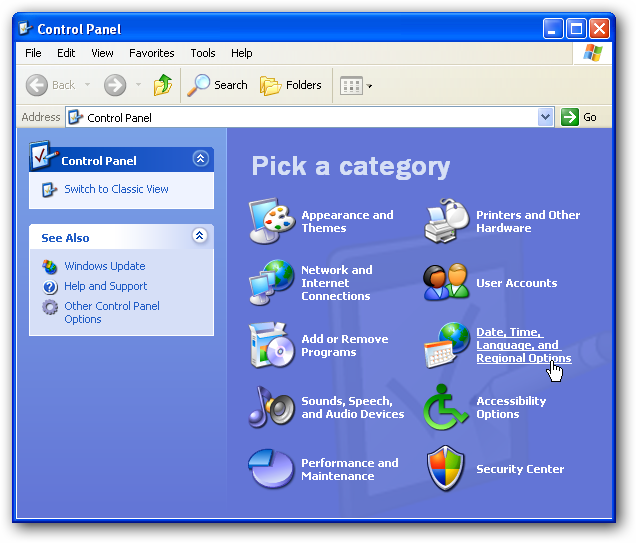Open Appearance and Themes palette icon
Viewport: 636px width, 543px height.
(272, 221)
